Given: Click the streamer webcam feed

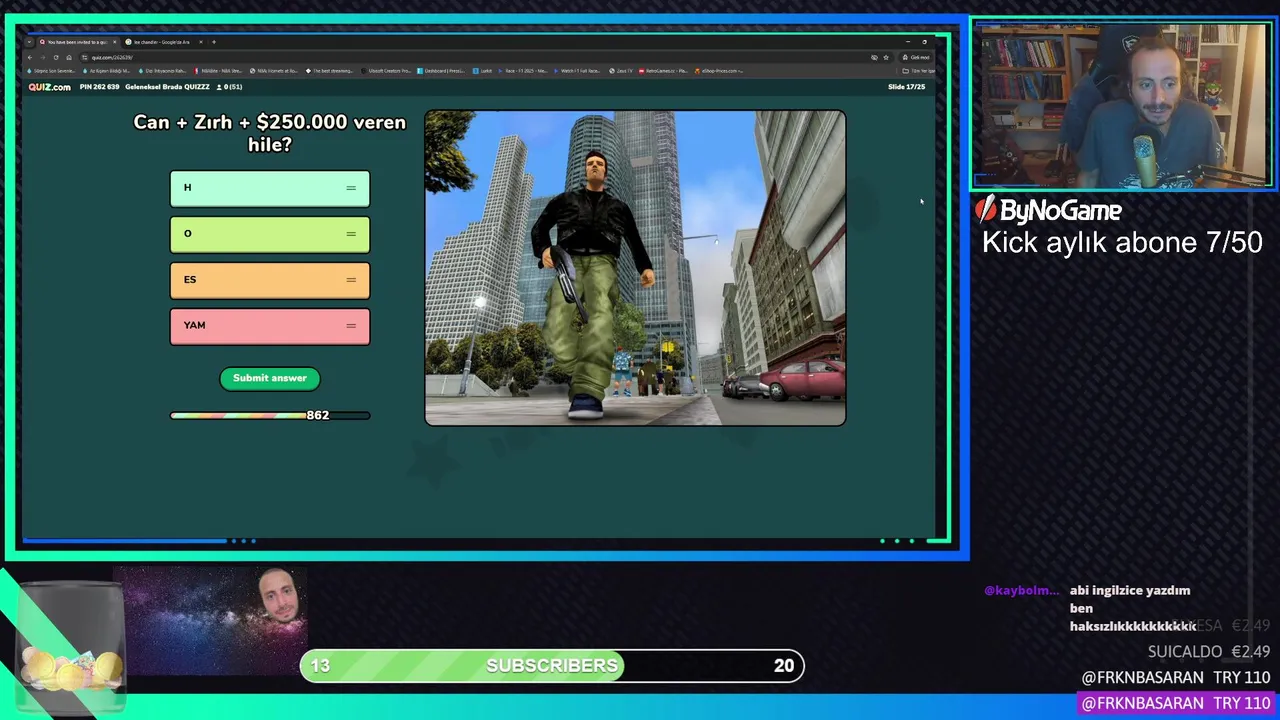Looking at the screenshot, I should click(x=1122, y=104).
